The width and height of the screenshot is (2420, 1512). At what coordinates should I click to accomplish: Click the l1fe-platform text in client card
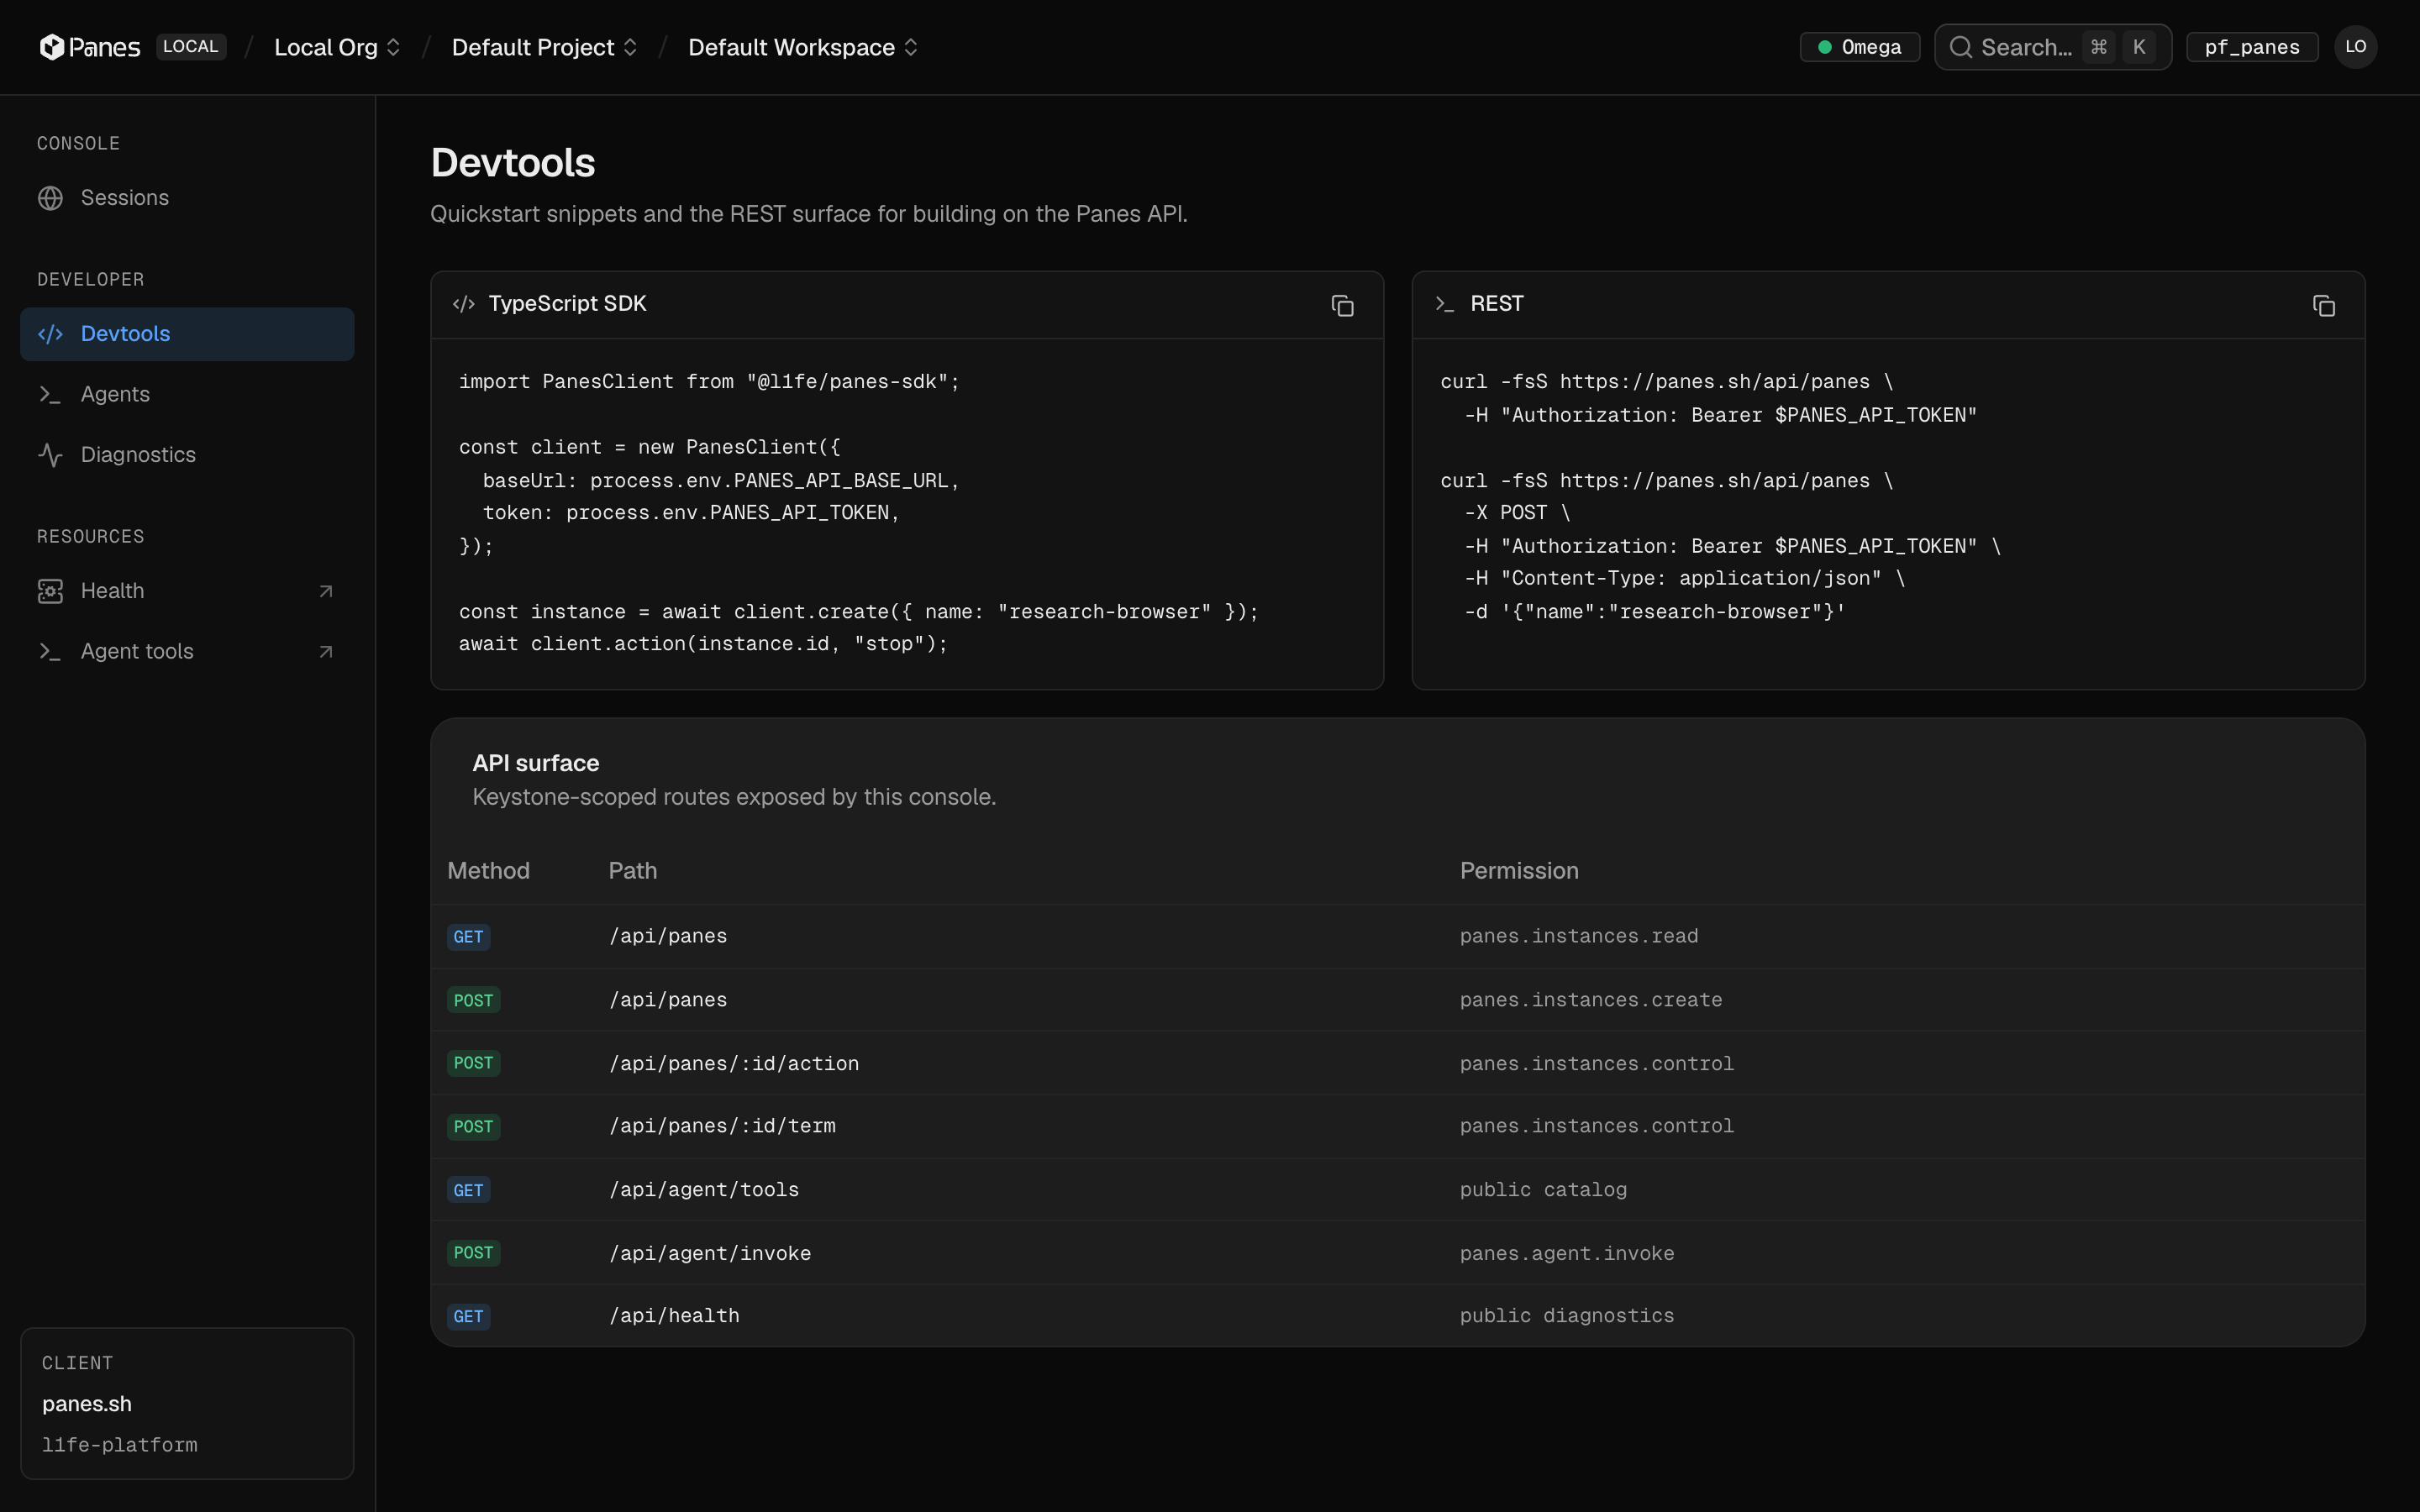point(120,1445)
